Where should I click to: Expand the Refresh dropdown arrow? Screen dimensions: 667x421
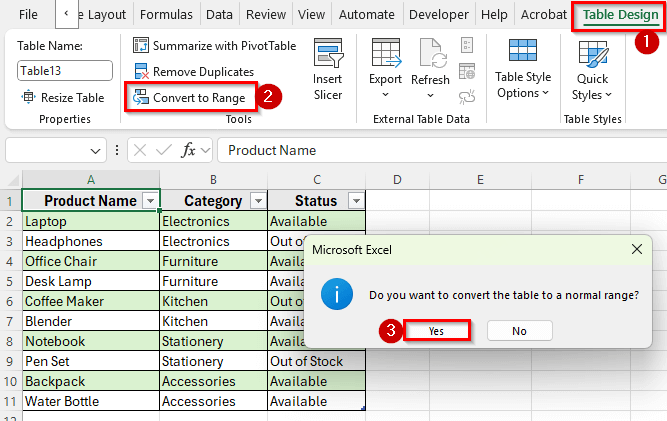click(x=430, y=95)
